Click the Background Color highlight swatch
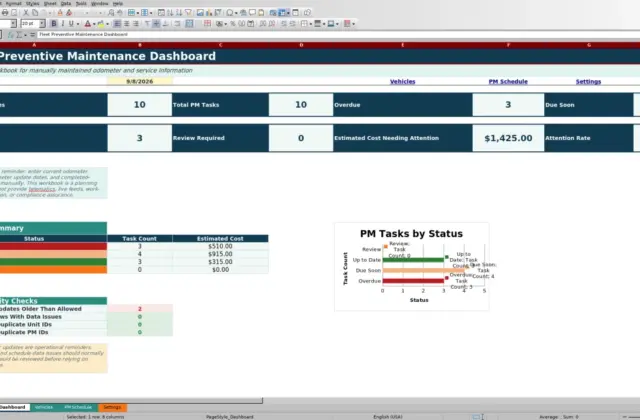The height and width of the screenshot is (420, 640). (101, 24)
